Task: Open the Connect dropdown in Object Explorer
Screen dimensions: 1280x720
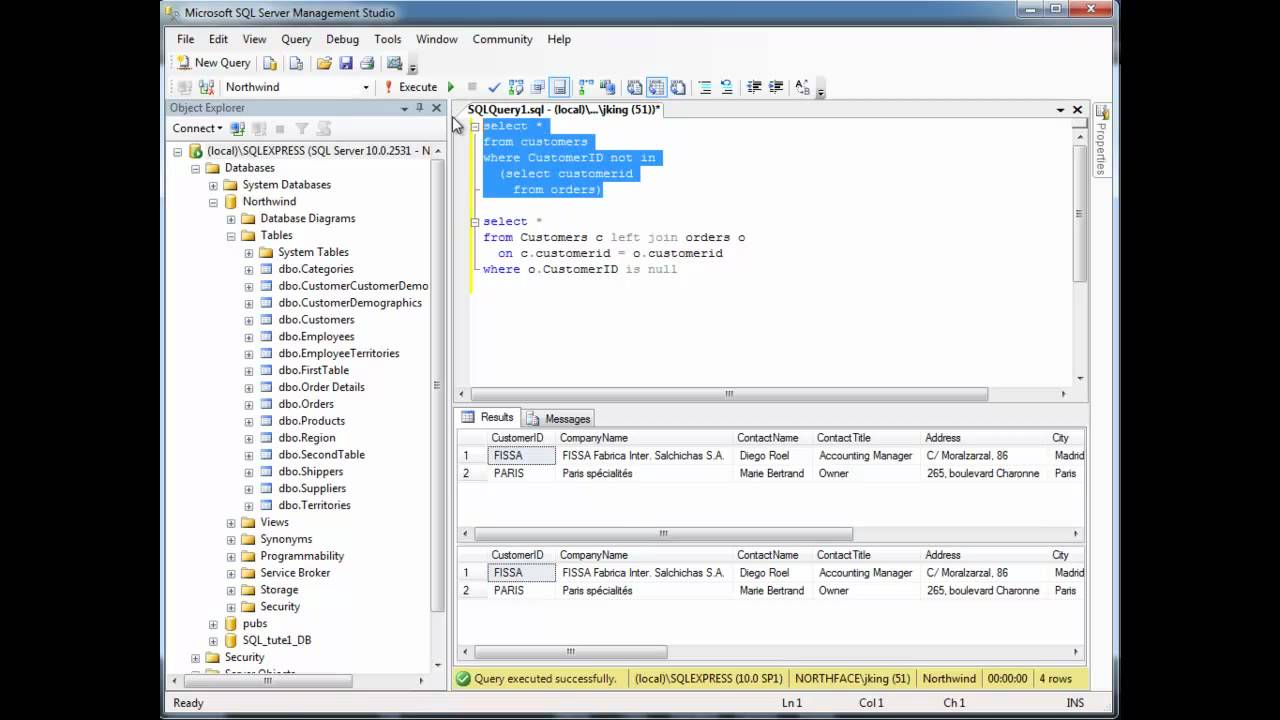Action: click(x=197, y=128)
